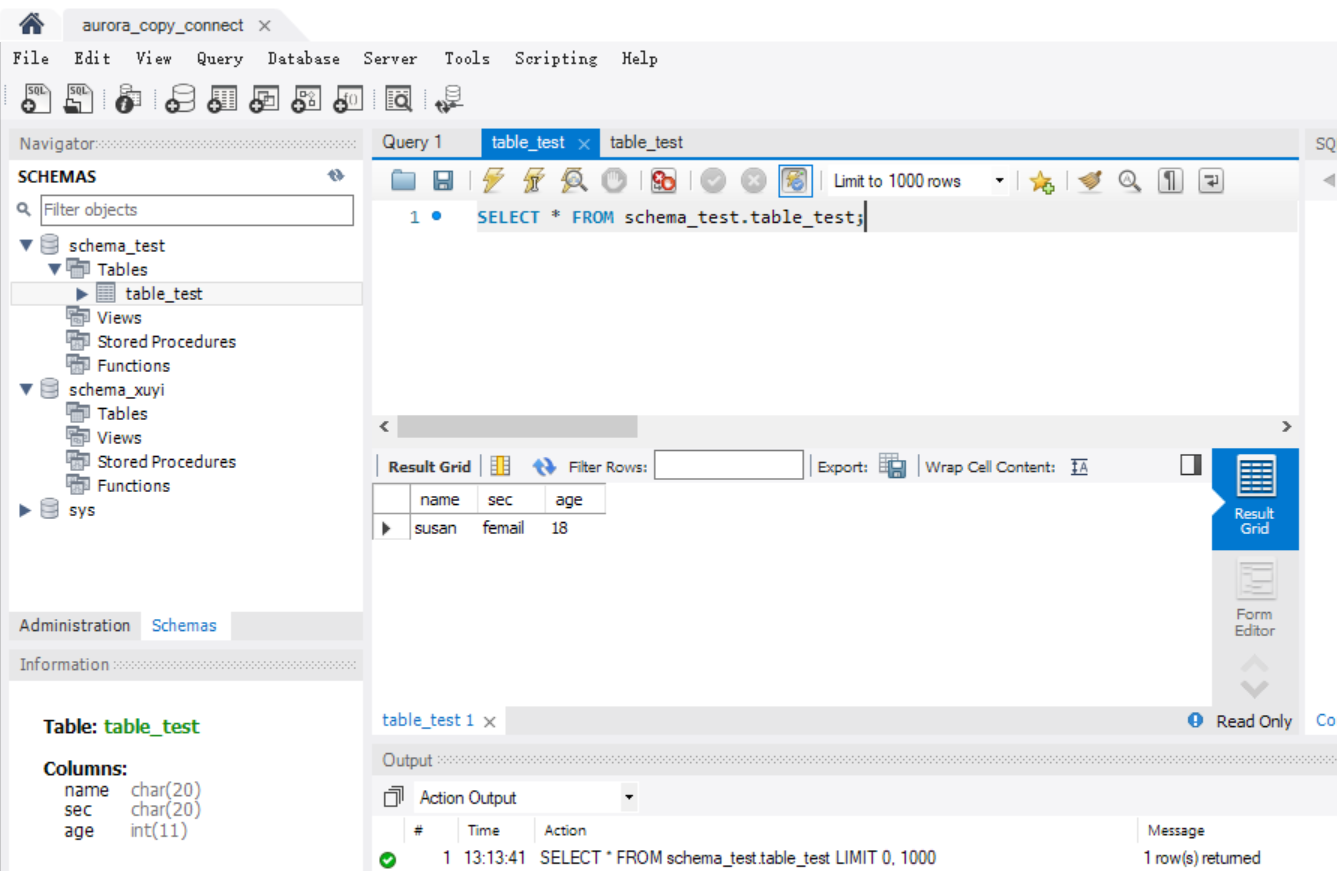Screen dimensions: 1337x871
Task: Go to the Home screen tab icon
Action: coord(32,23)
